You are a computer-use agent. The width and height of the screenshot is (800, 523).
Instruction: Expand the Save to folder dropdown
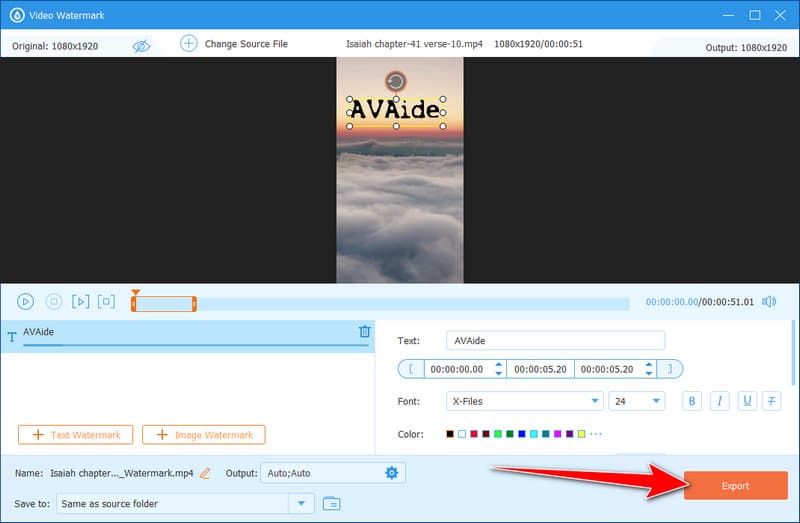(x=301, y=504)
